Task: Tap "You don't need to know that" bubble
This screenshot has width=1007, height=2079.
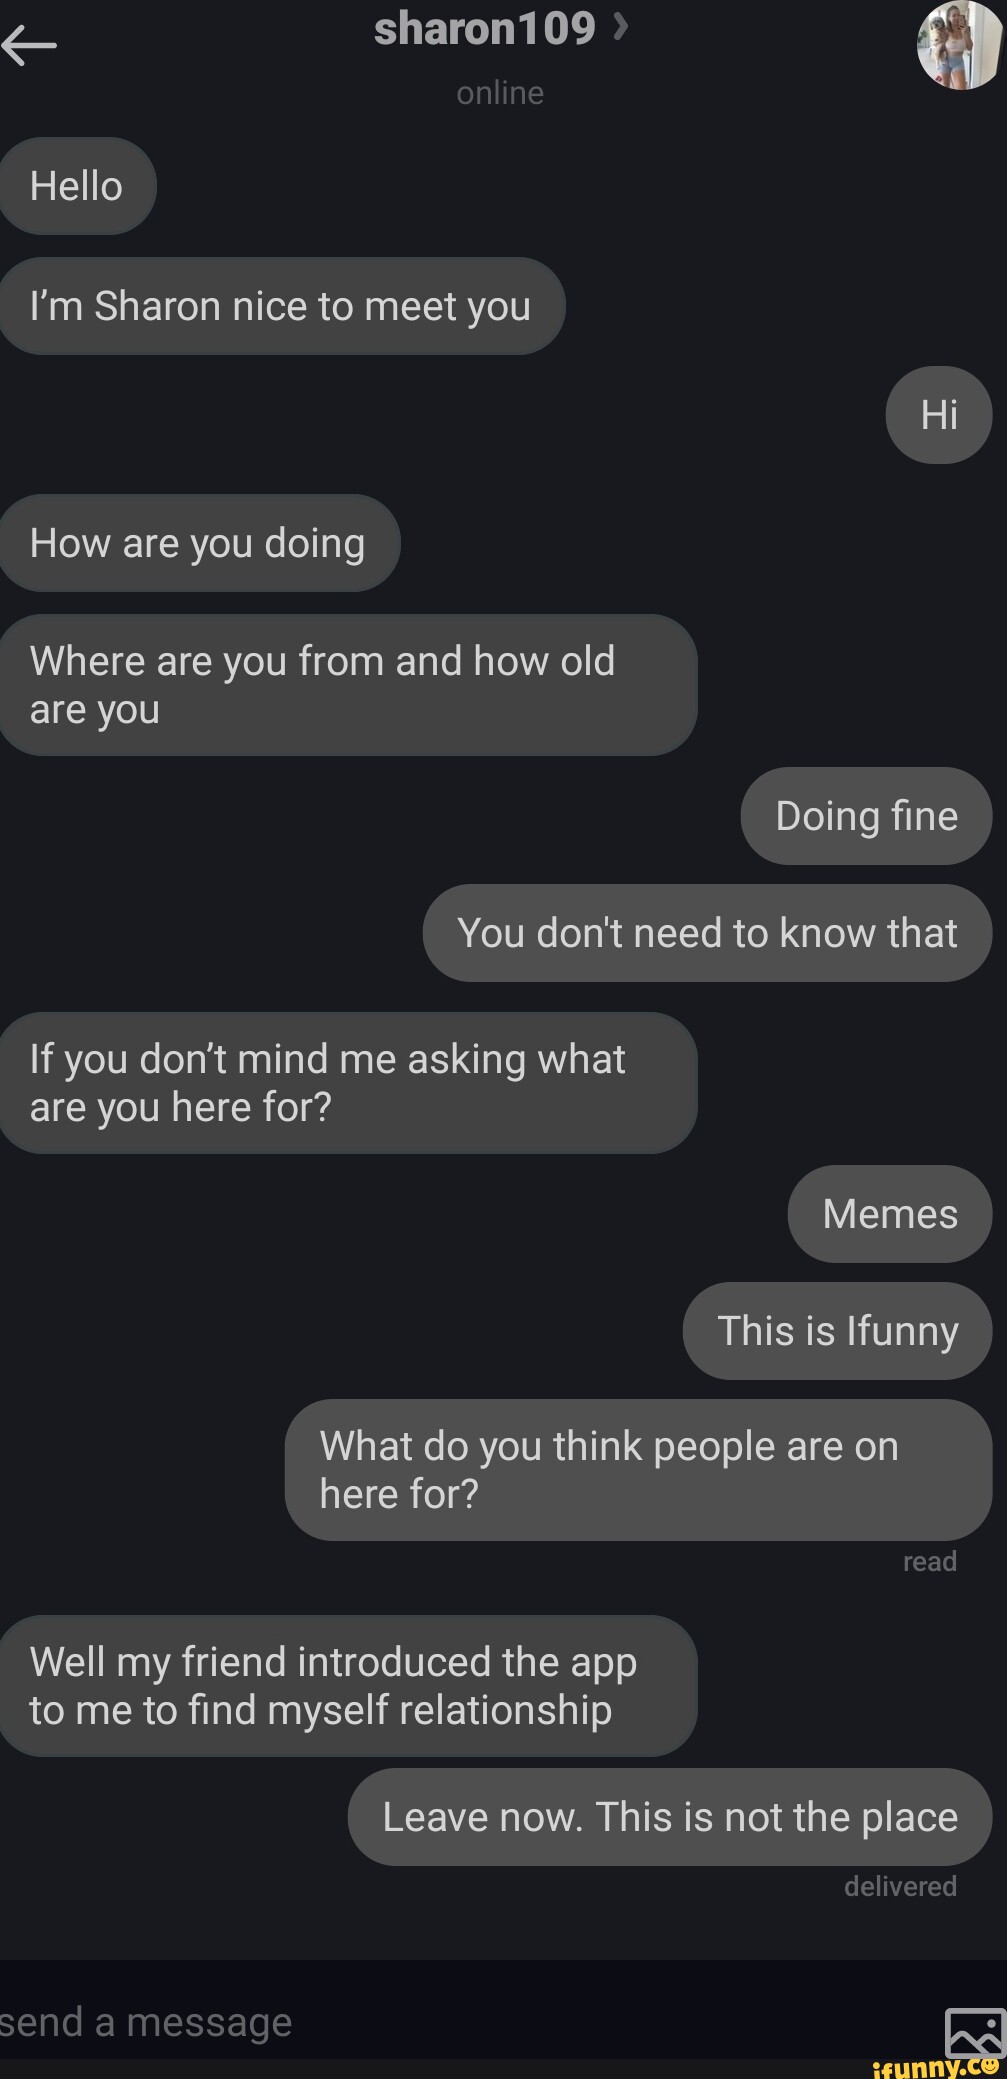Action: tap(707, 933)
